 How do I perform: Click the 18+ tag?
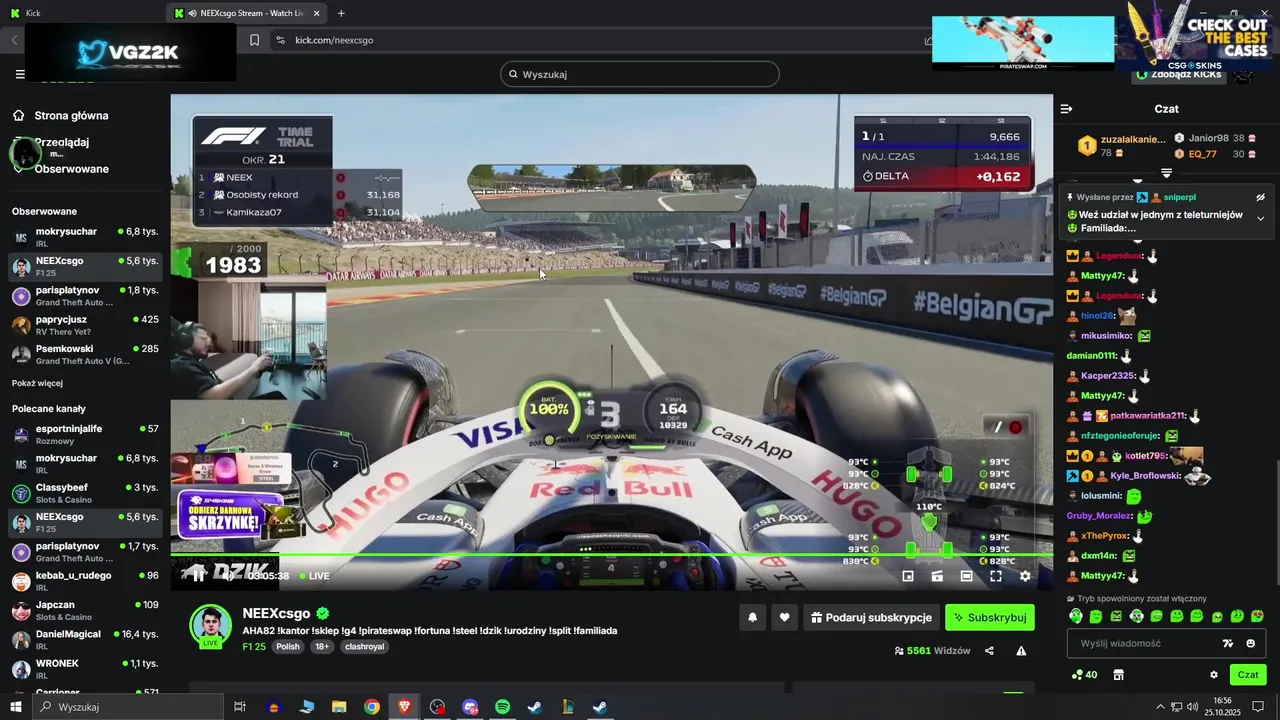[x=322, y=647]
